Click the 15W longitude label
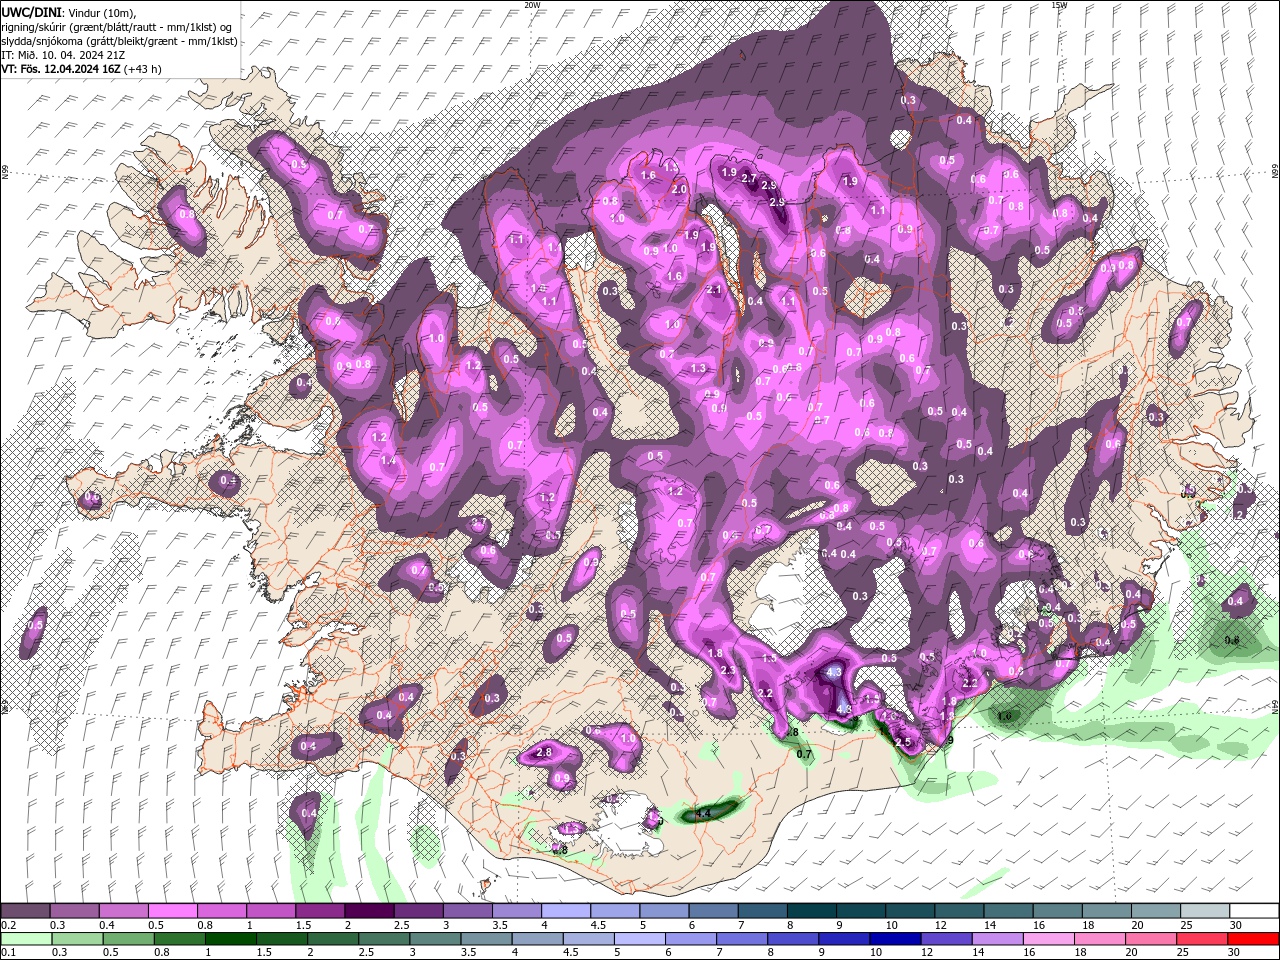The height and width of the screenshot is (960, 1280). 1060,5
